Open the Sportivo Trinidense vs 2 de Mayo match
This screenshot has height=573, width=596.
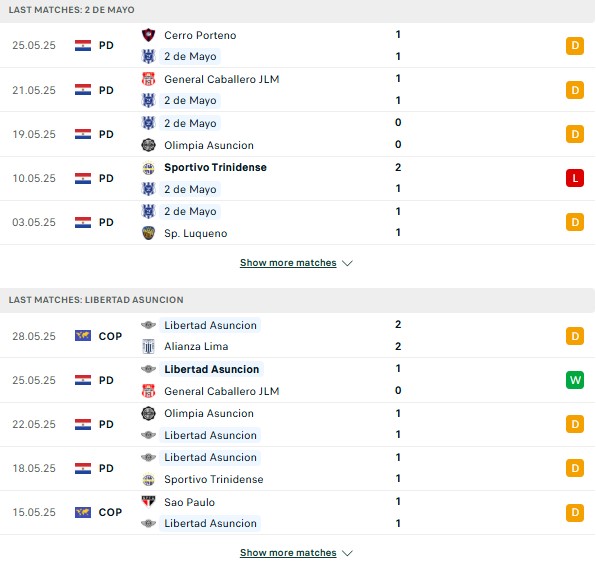coord(298,178)
